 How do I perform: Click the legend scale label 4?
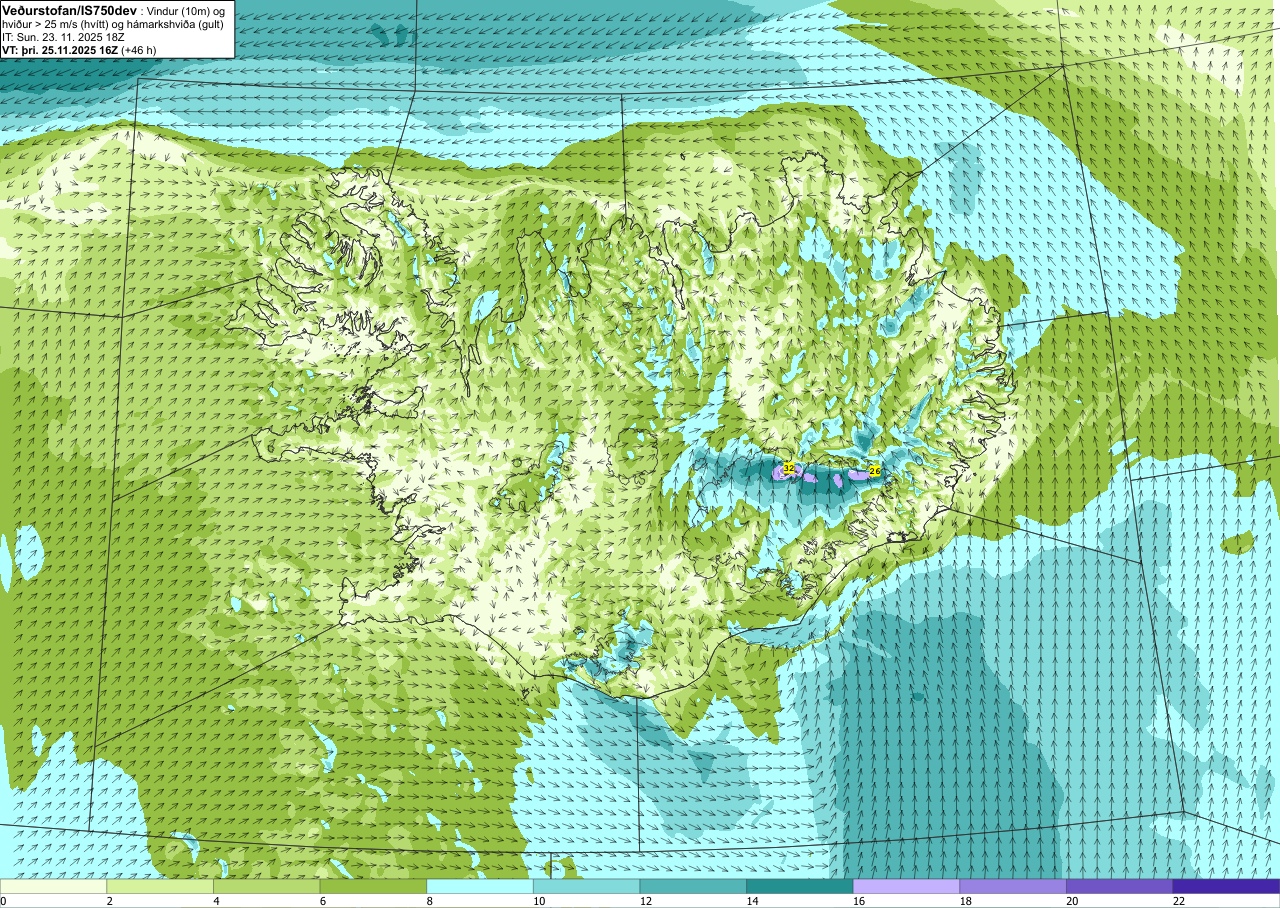coord(216,901)
